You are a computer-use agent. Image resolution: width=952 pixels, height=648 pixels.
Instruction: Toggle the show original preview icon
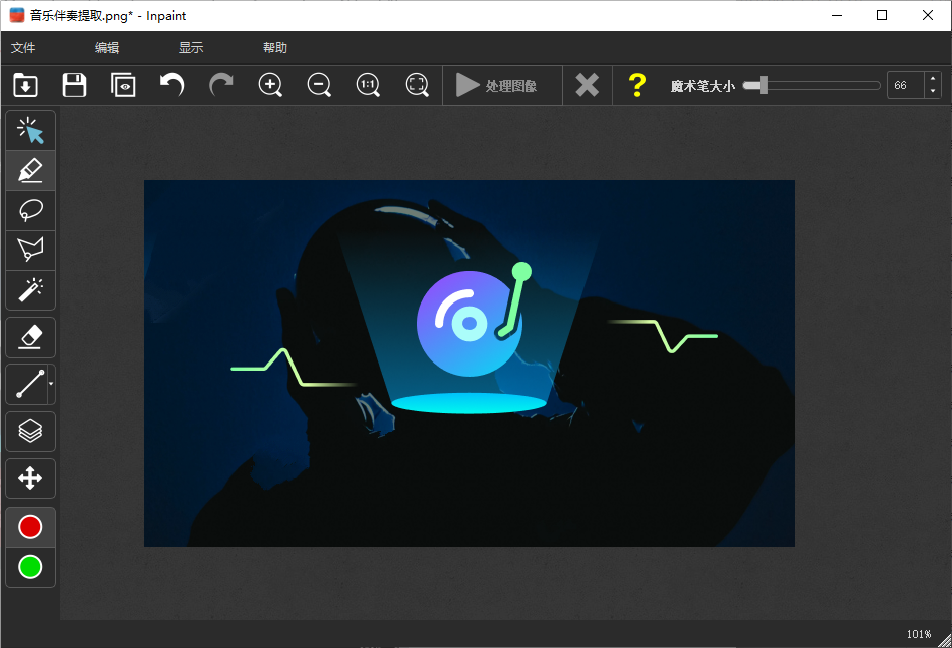coord(123,85)
